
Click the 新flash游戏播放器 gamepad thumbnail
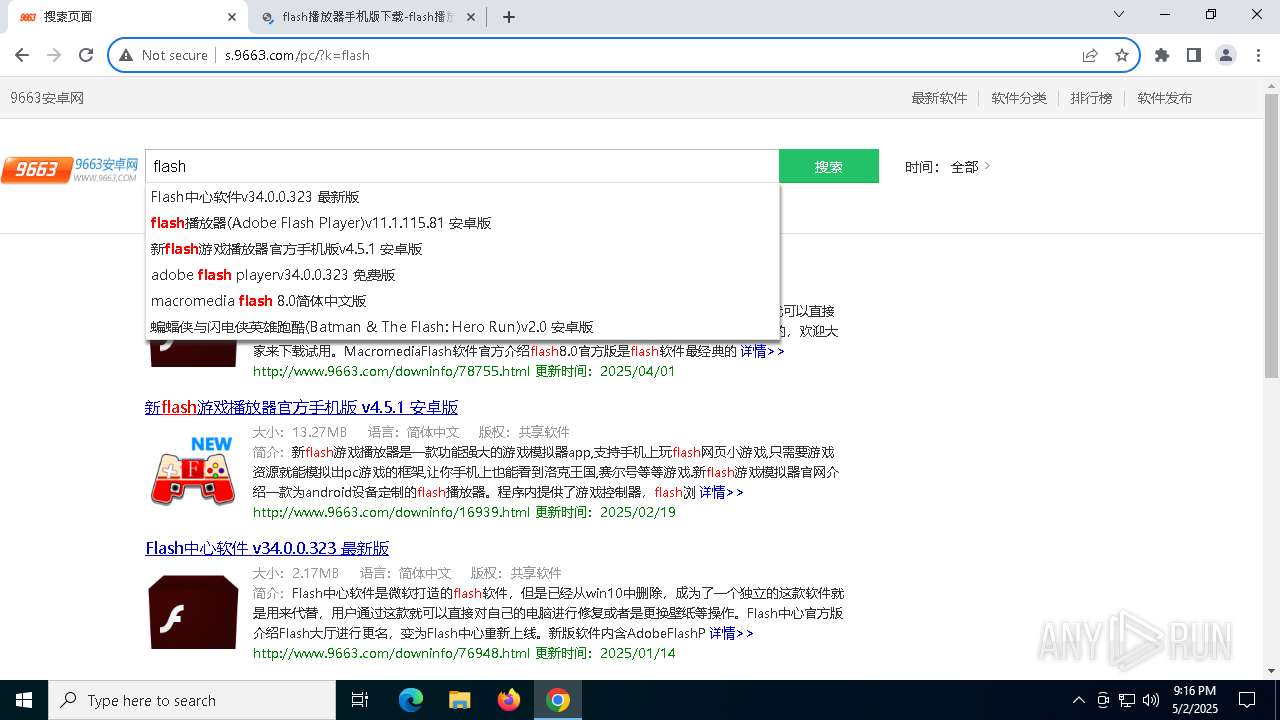tap(193, 471)
